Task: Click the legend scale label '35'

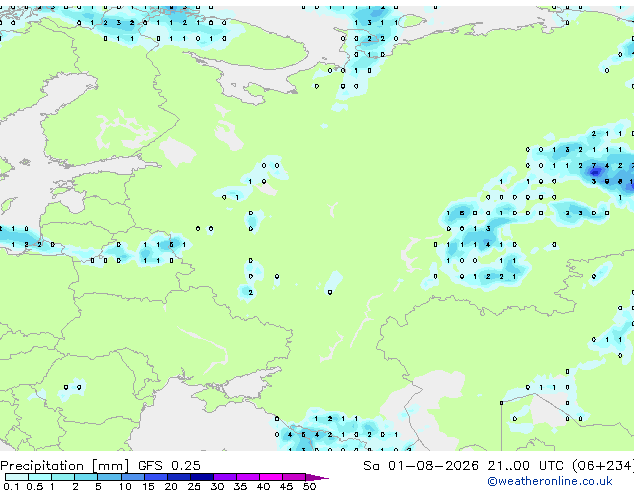Action: coord(240,486)
